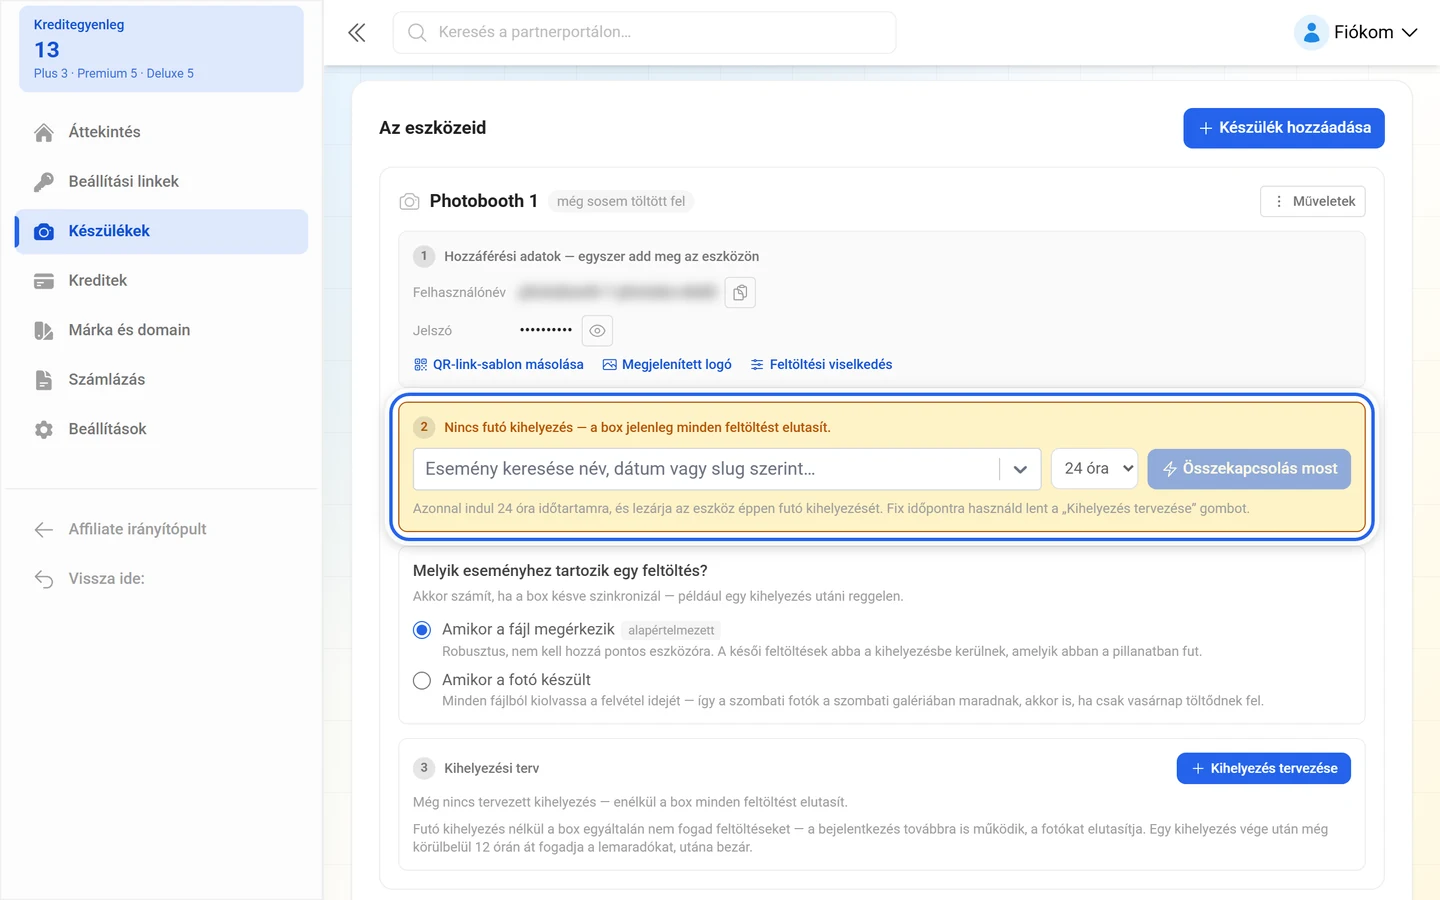Click the document icon for Számlázás
Image resolution: width=1440 pixels, height=900 pixels.
44,380
